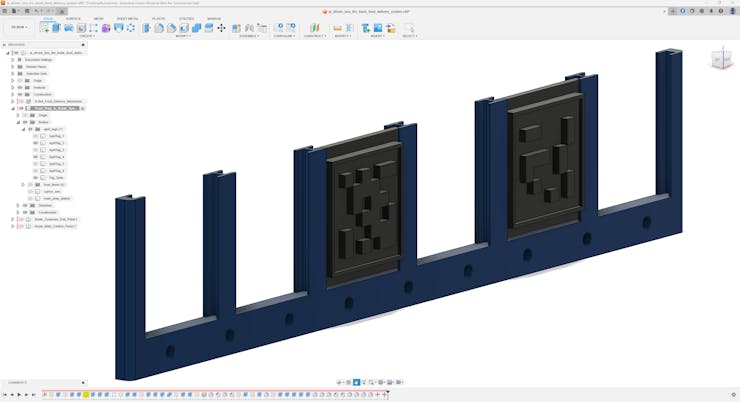The image size is (740, 402).
Task: Click the Comments panel header
Action: point(18,382)
